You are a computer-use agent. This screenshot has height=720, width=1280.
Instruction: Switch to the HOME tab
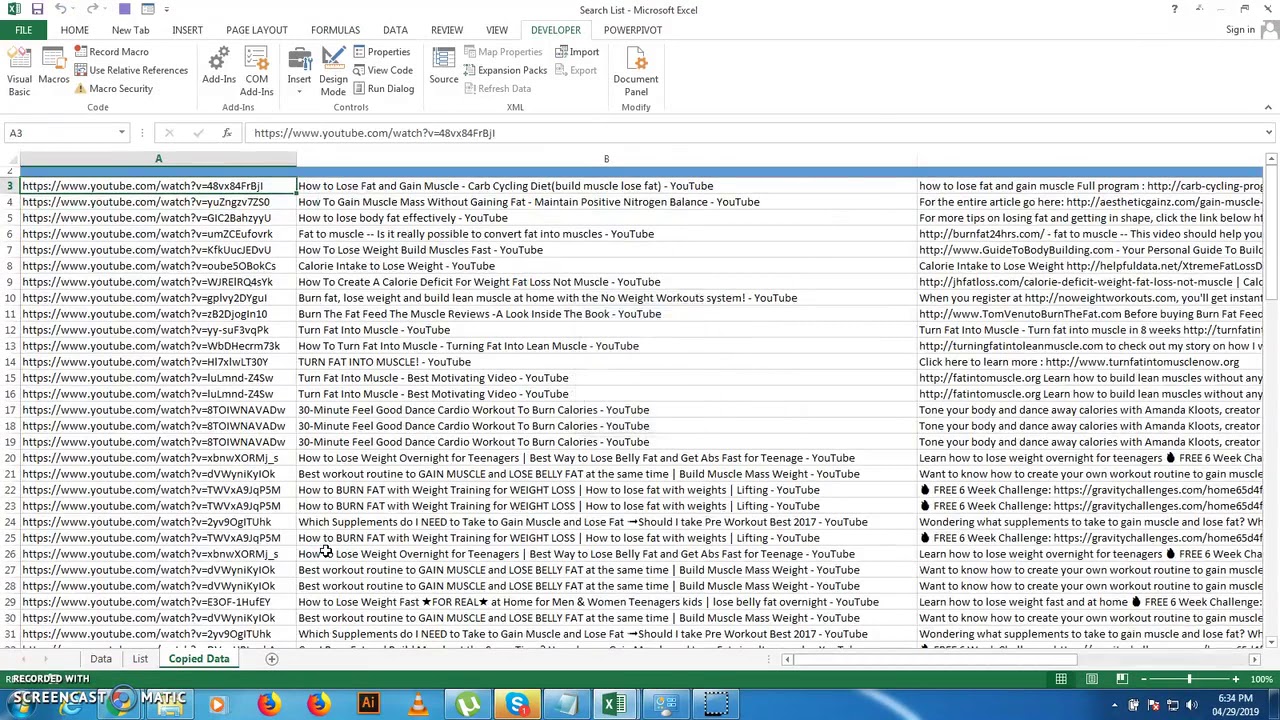(74, 30)
